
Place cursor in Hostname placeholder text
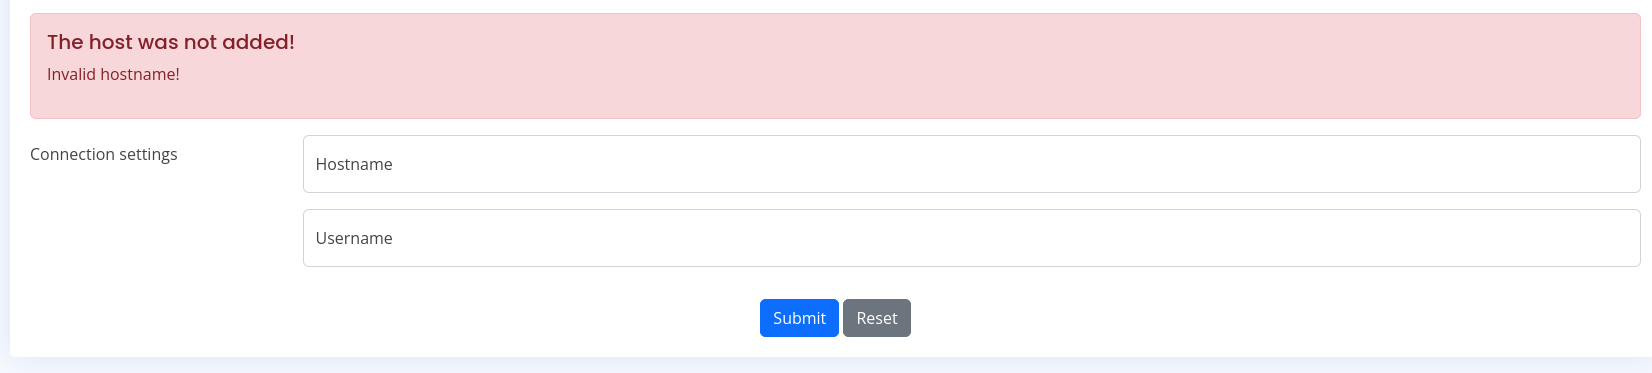coord(354,164)
